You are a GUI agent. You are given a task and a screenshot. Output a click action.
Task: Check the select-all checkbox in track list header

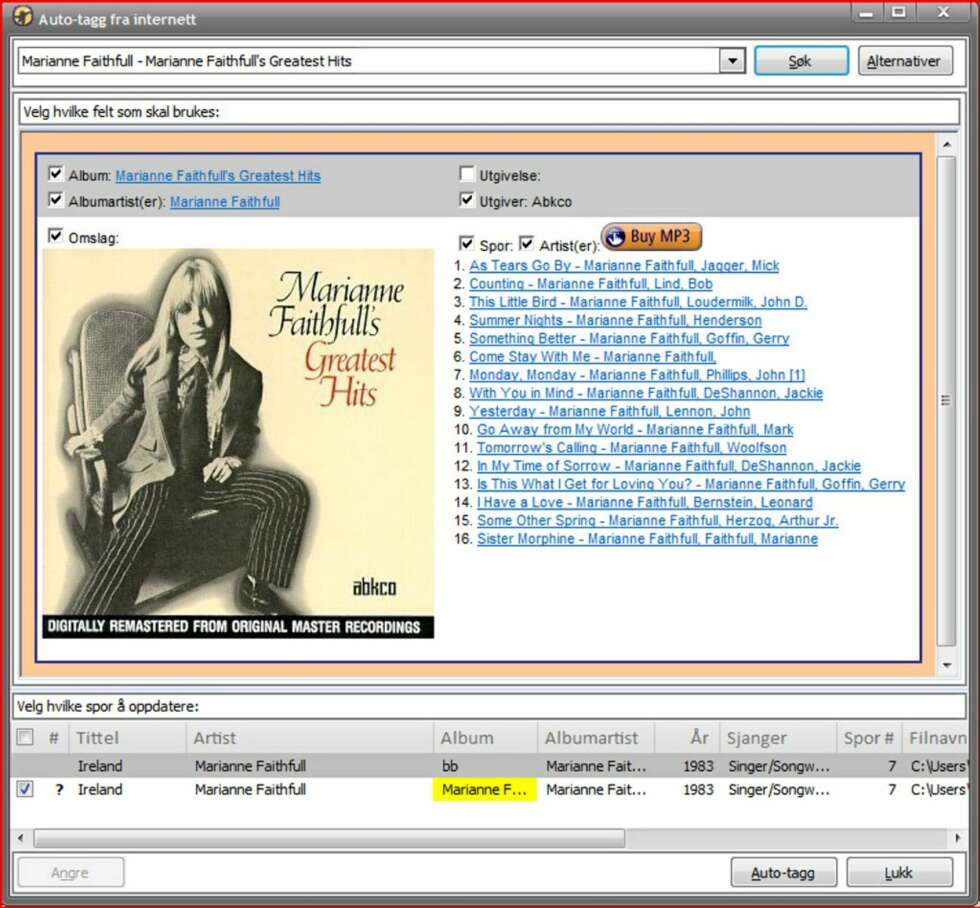25,737
